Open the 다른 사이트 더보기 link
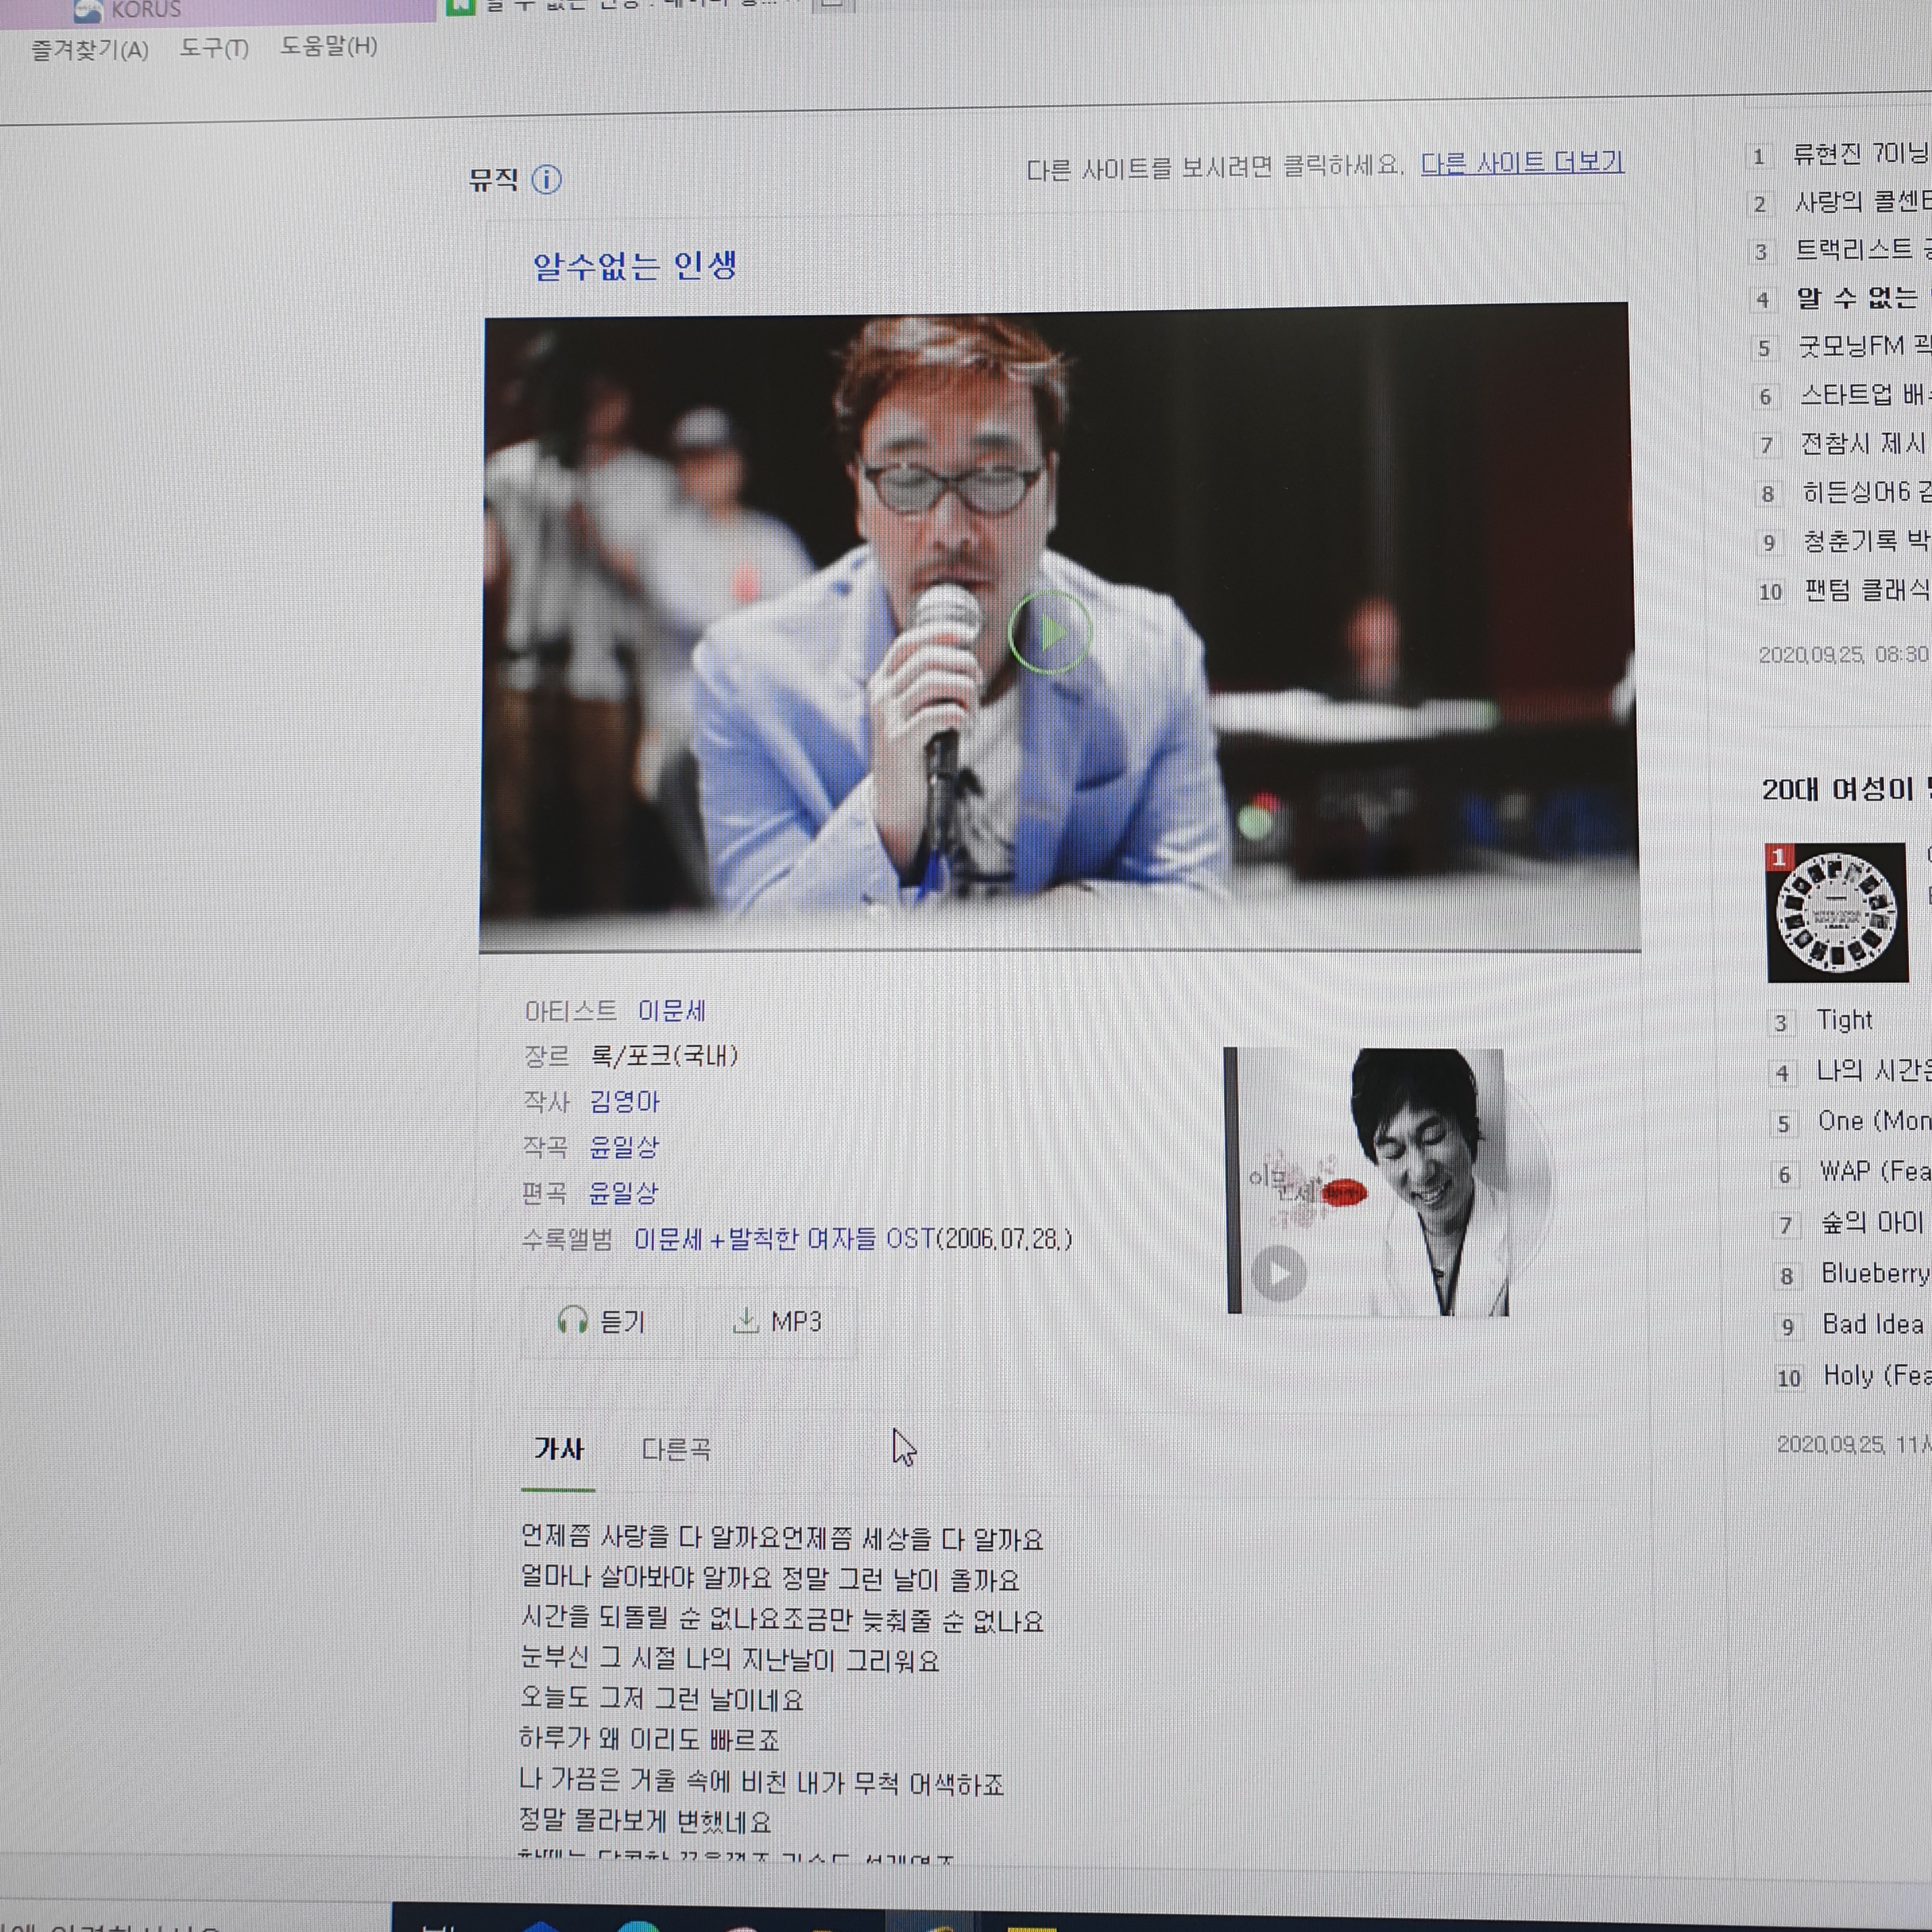 (x=1522, y=162)
